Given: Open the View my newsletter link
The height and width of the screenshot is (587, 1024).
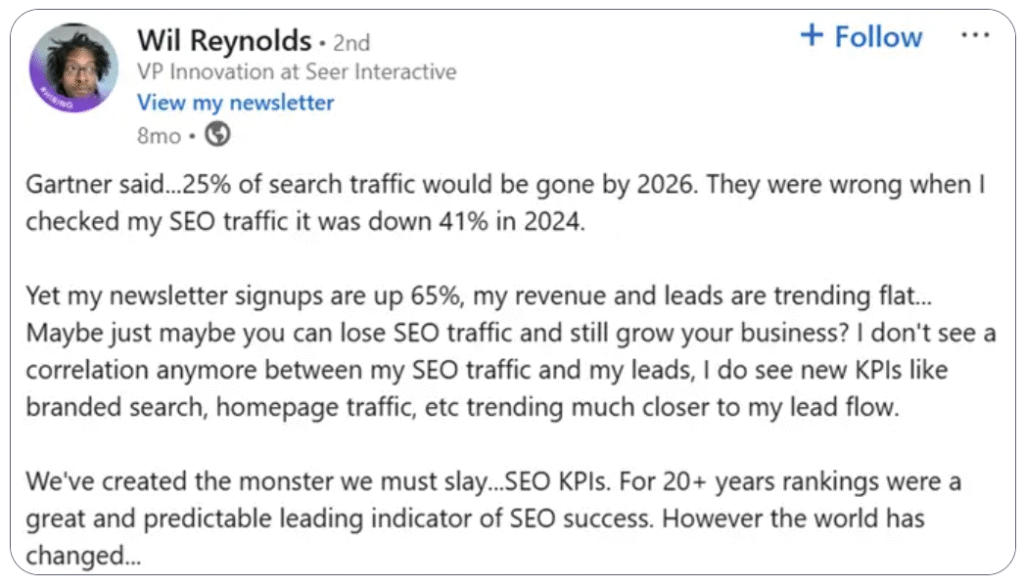Looking at the screenshot, I should (235, 103).
